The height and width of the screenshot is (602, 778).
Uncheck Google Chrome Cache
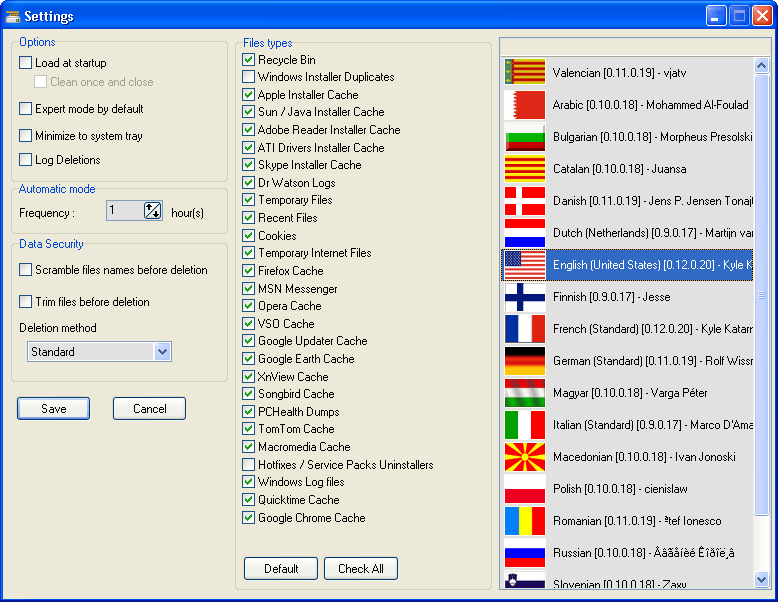[x=249, y=518]
